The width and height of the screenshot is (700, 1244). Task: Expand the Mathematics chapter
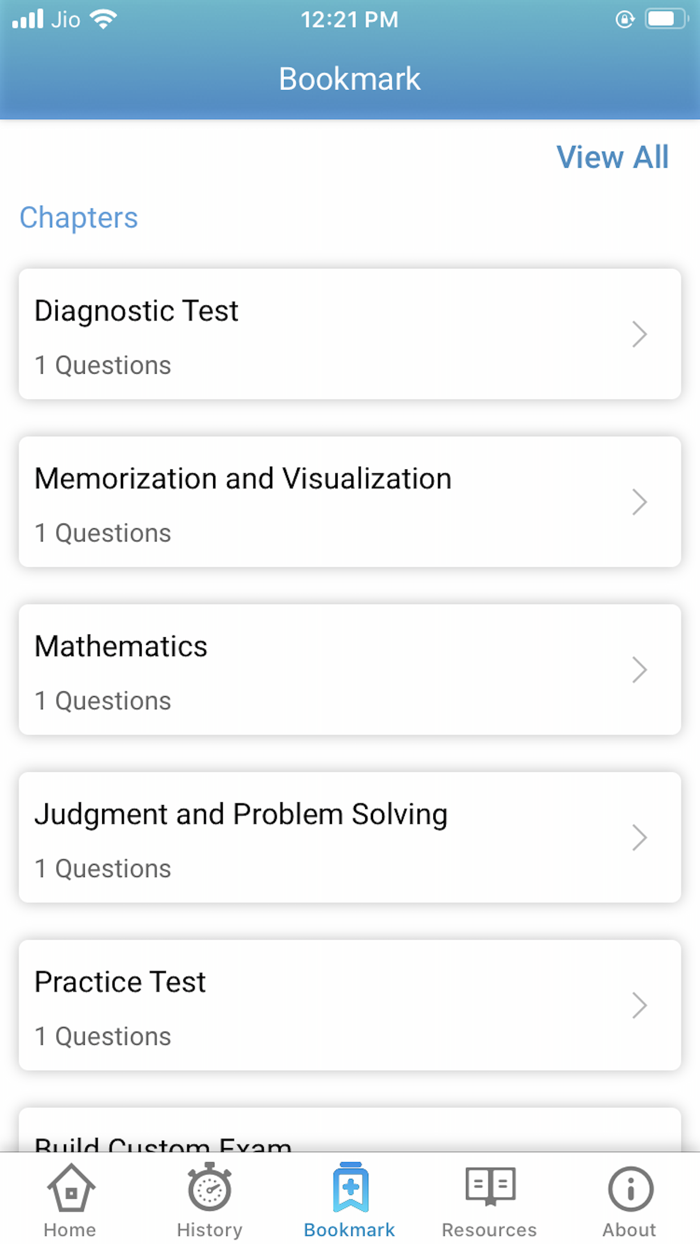350,670
